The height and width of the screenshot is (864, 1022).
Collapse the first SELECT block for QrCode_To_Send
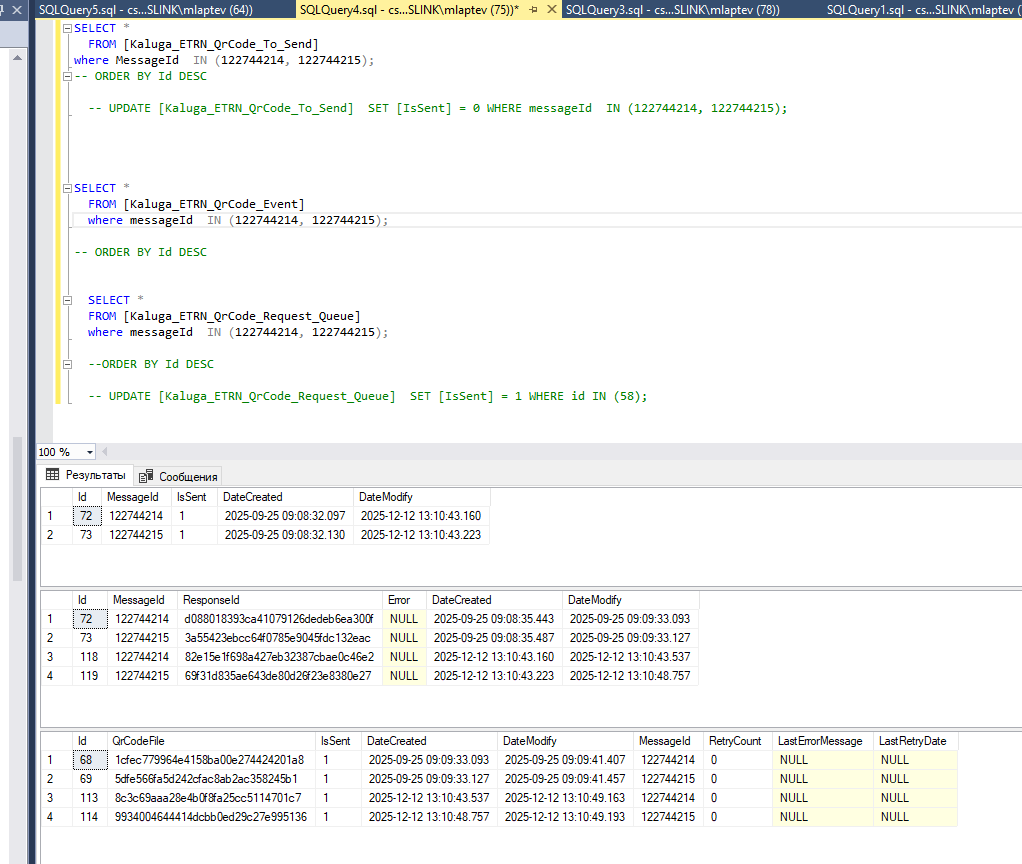pos(68,28)
